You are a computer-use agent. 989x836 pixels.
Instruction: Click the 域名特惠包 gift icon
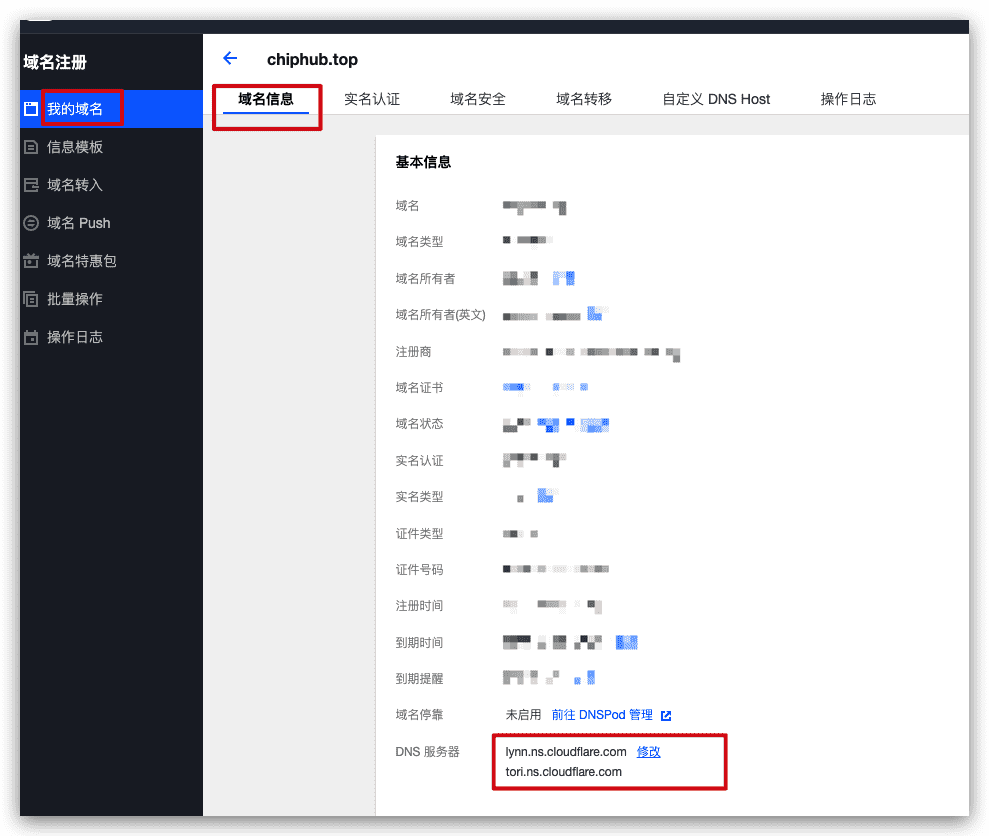pos(31,261)
